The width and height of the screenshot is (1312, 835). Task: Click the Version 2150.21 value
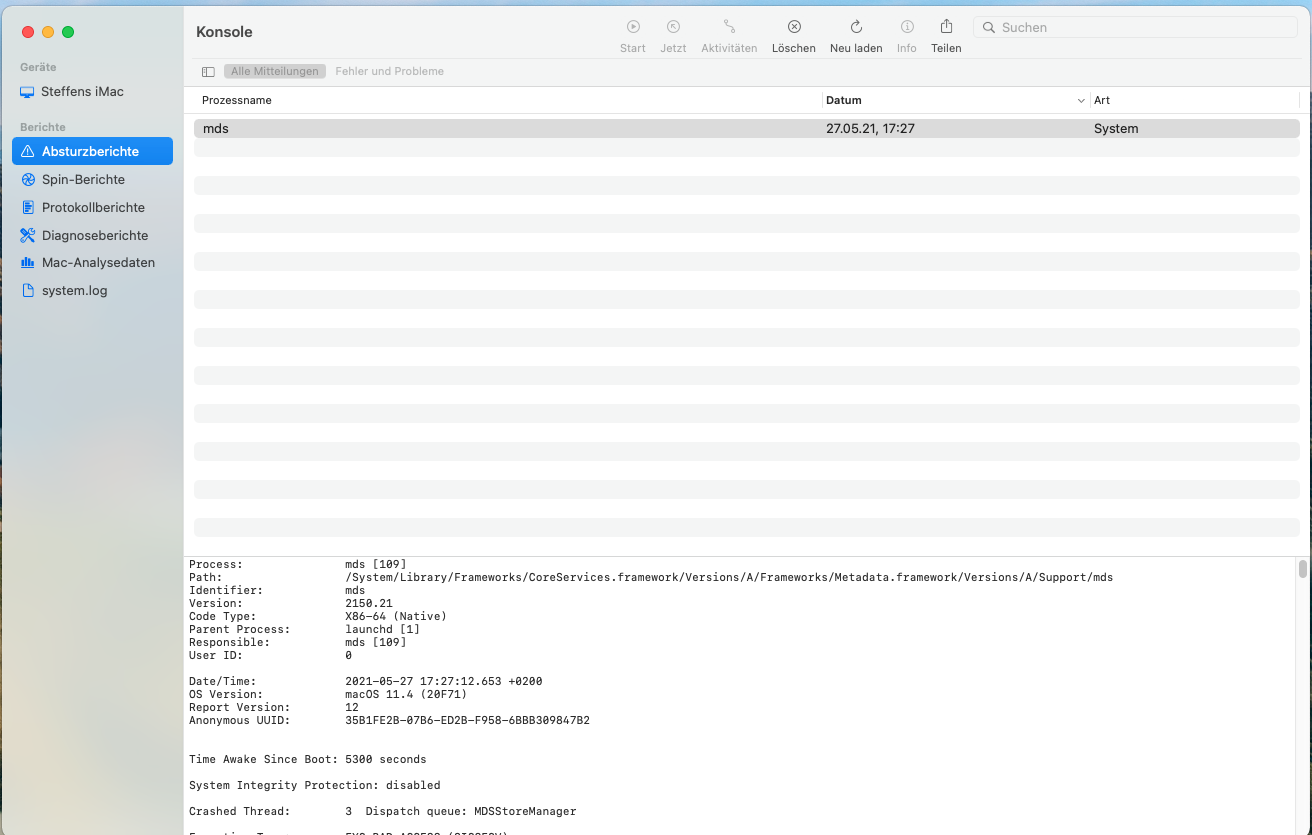(x=369, y=603)
